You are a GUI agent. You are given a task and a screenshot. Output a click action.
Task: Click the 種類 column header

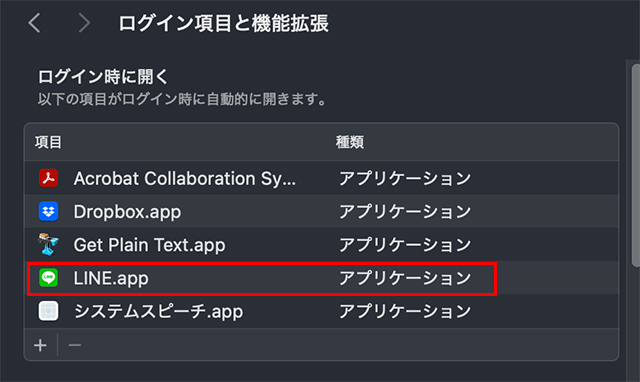349,142
